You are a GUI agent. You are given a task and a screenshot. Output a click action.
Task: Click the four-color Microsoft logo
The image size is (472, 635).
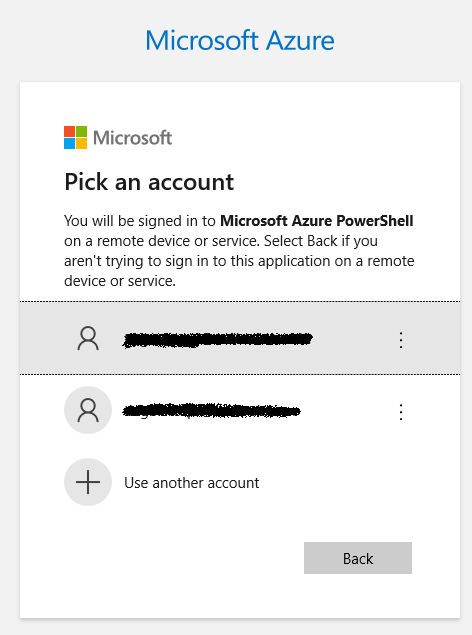[x=75, y=137]
